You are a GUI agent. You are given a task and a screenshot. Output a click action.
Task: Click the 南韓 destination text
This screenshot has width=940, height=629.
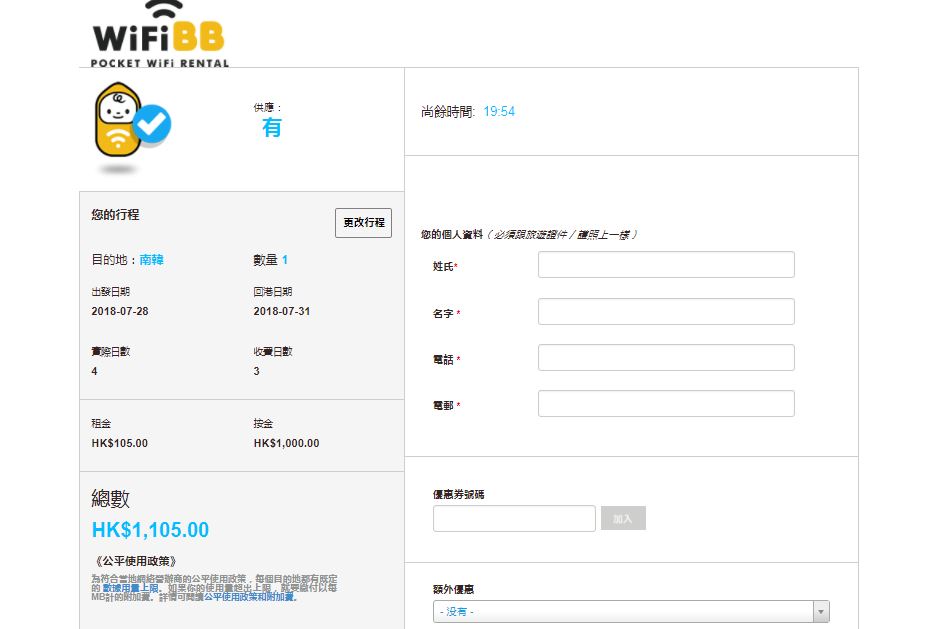point(152,260)
